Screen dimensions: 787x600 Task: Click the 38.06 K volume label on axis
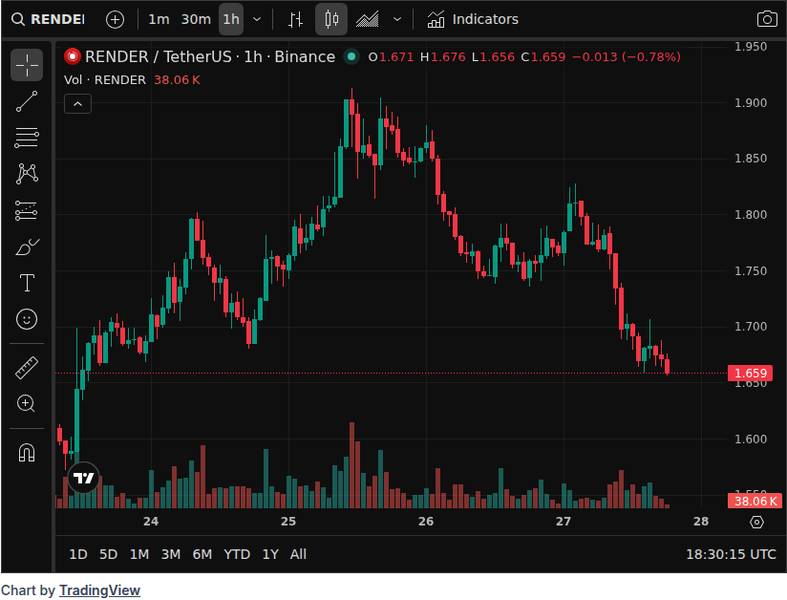755,501
